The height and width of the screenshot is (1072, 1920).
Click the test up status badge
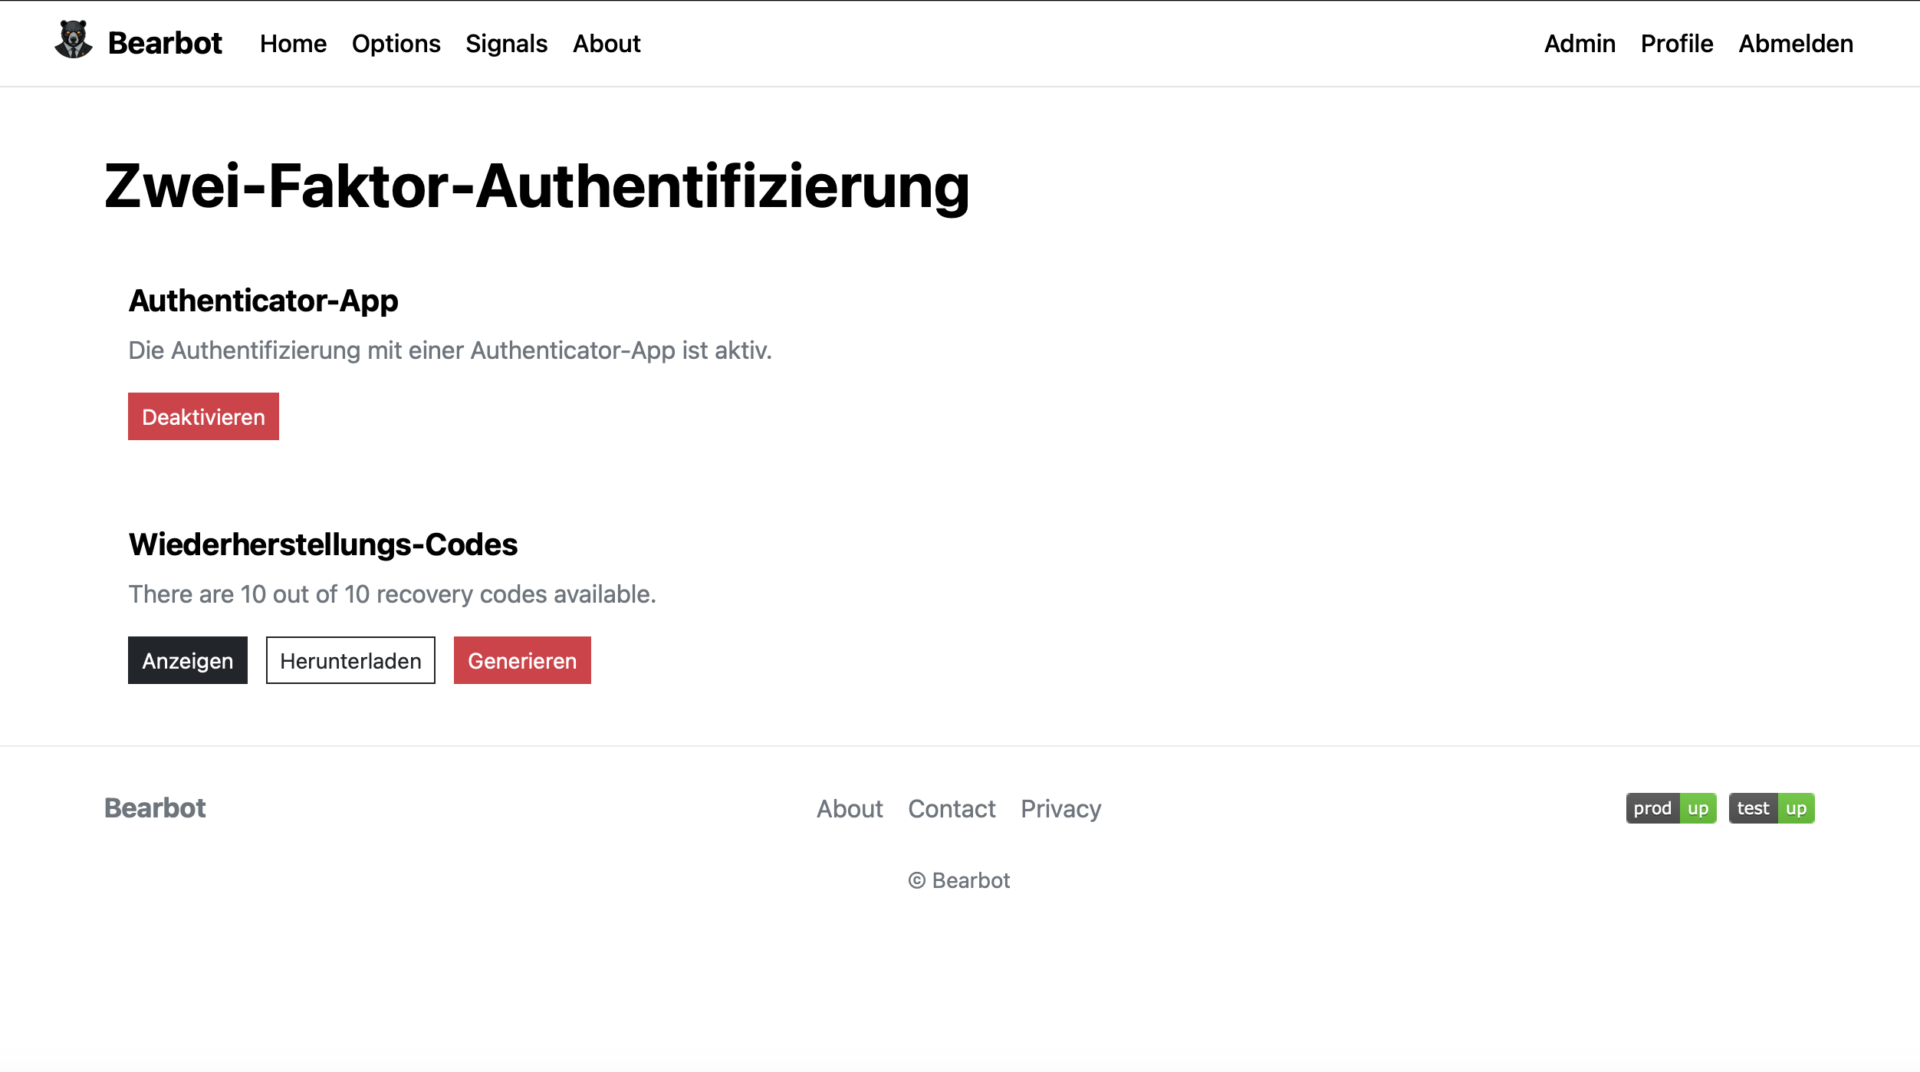(1771, 808)
